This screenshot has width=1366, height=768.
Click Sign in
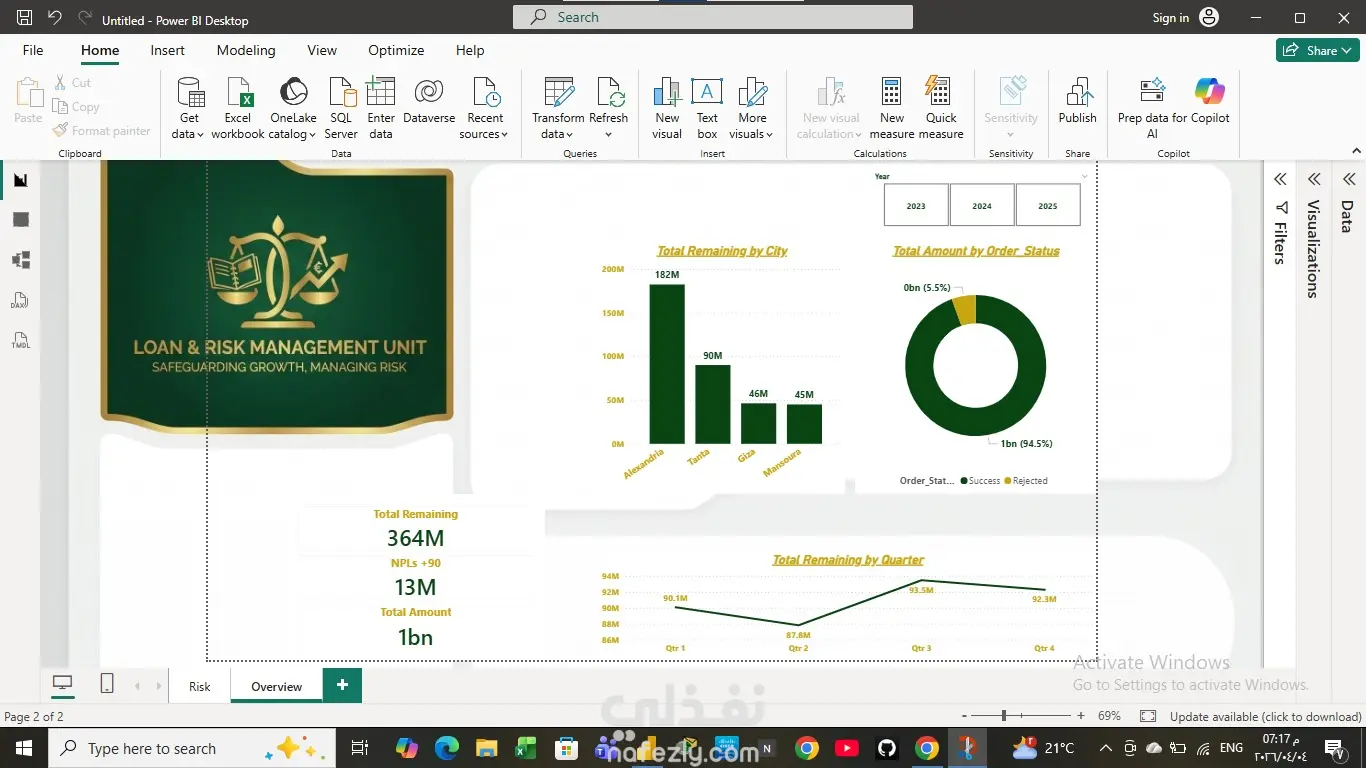point(1171,18)
